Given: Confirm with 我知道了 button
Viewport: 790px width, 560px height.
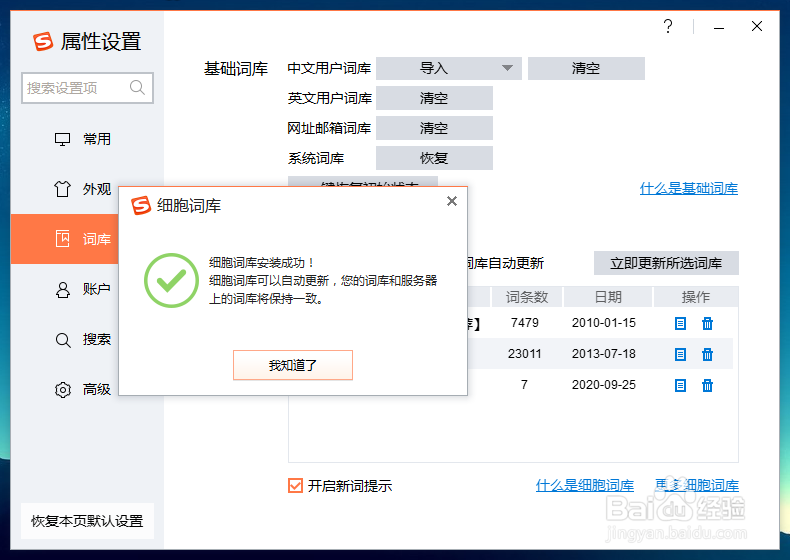Looking at the screenshot, I should 293,365.
